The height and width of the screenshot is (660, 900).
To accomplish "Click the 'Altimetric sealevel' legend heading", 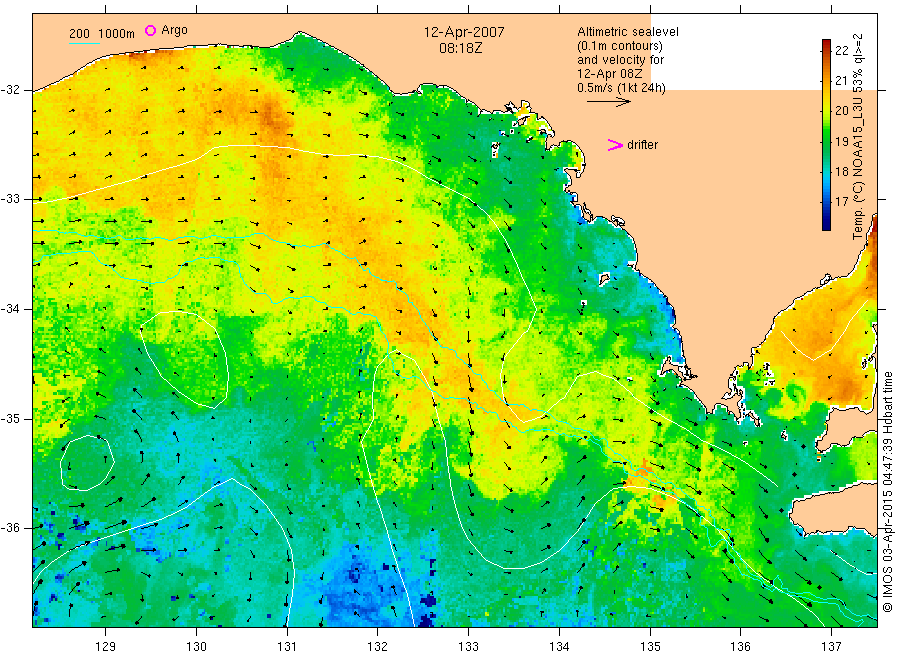I will tap(628, 32).
